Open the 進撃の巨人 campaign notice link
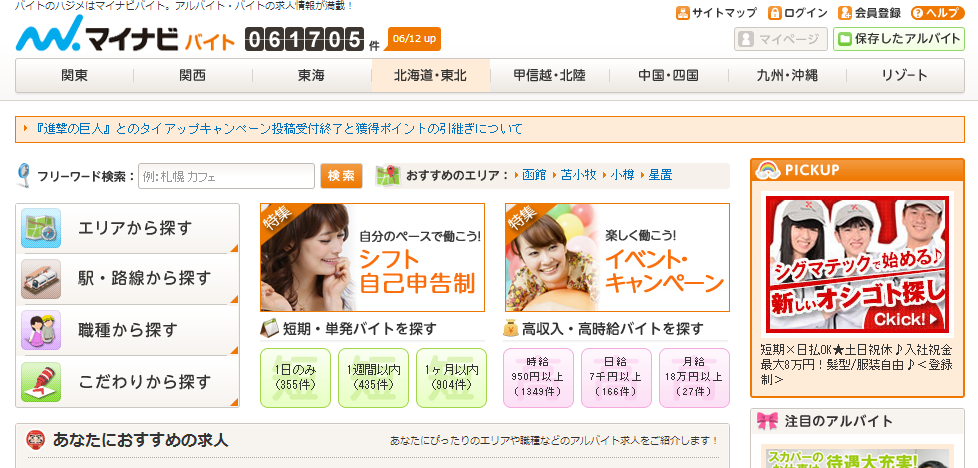Viewport: 978px width, 468px height. click(279, 129)
